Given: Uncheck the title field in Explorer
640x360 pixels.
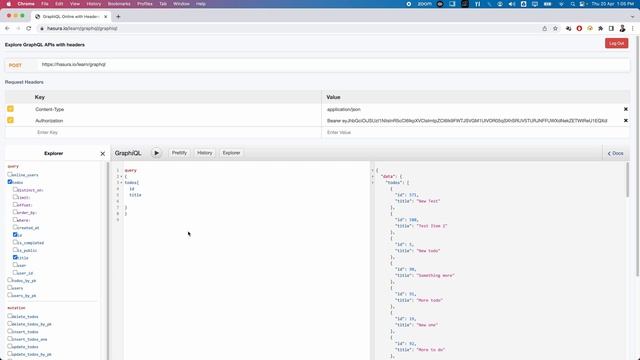Looking at the screenshot, I should [15, 257].
